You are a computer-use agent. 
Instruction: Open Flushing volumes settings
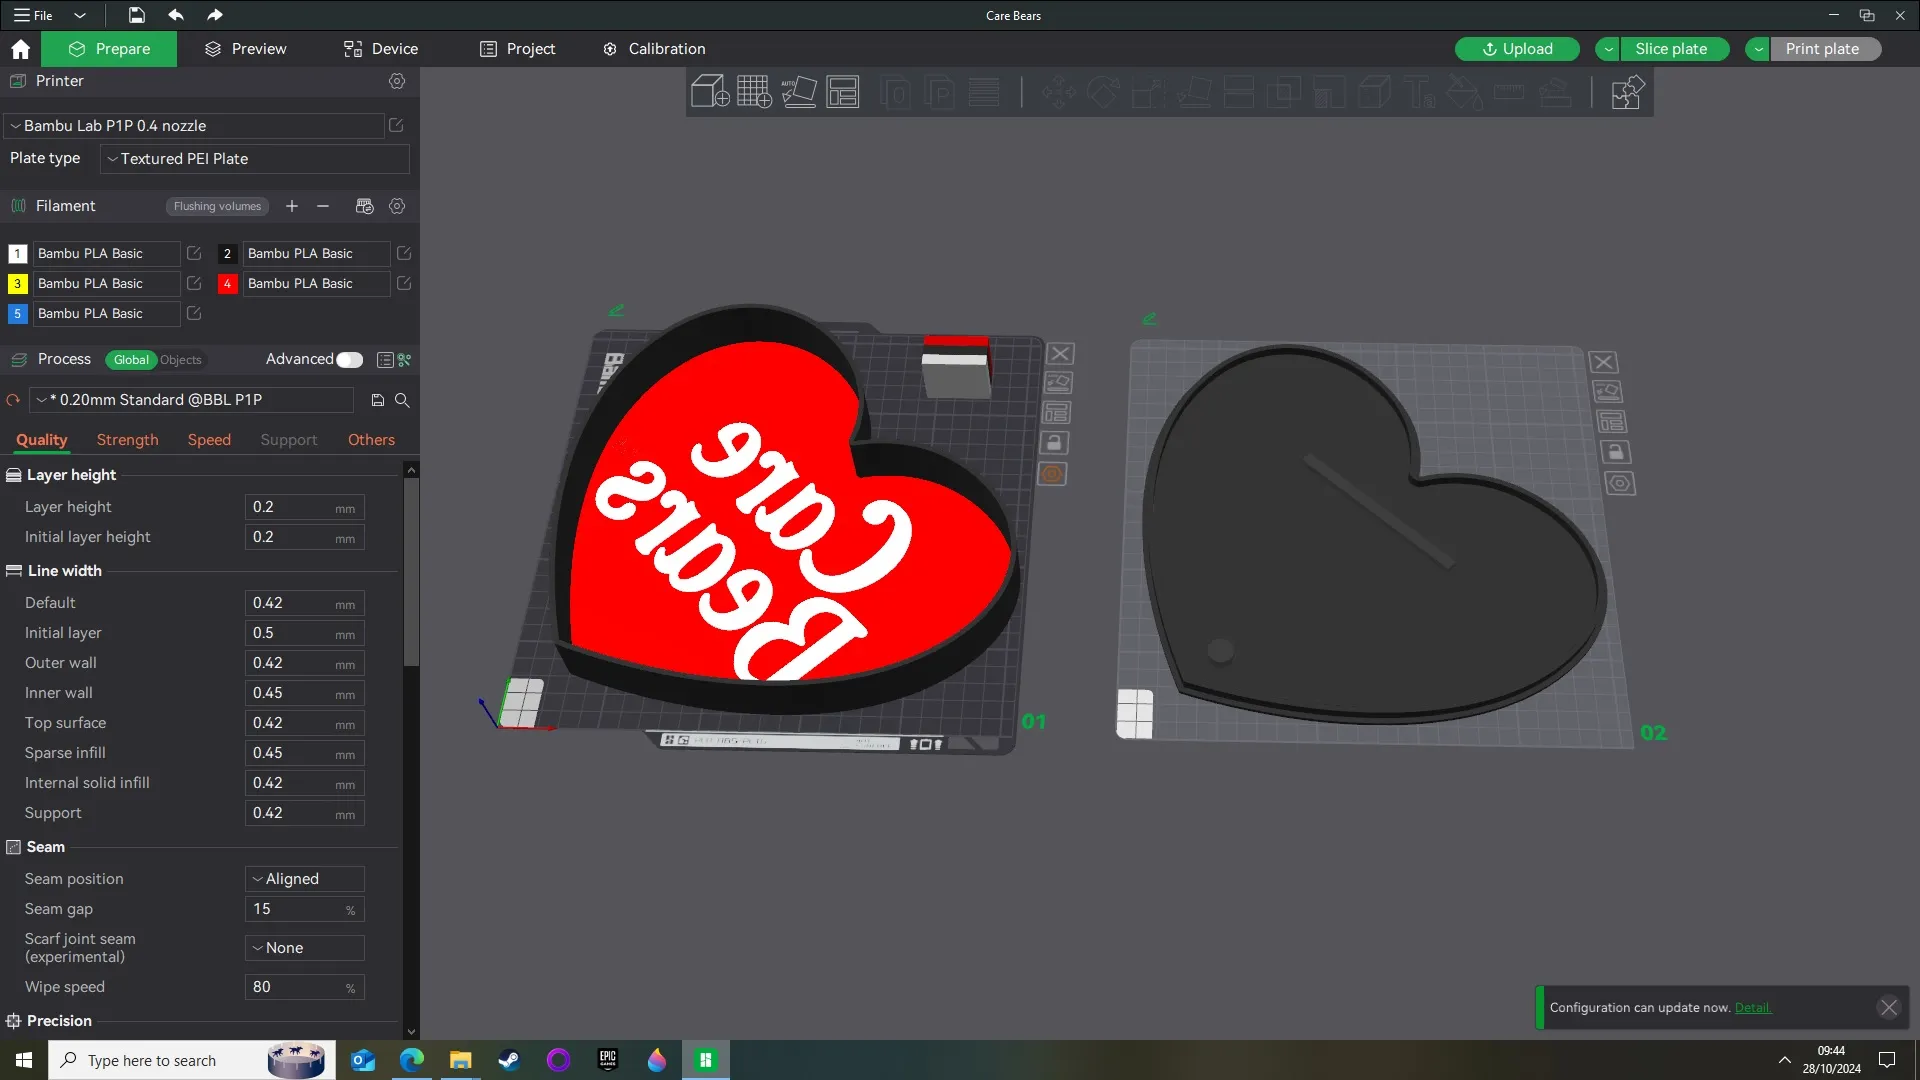[x=217, y=206]
